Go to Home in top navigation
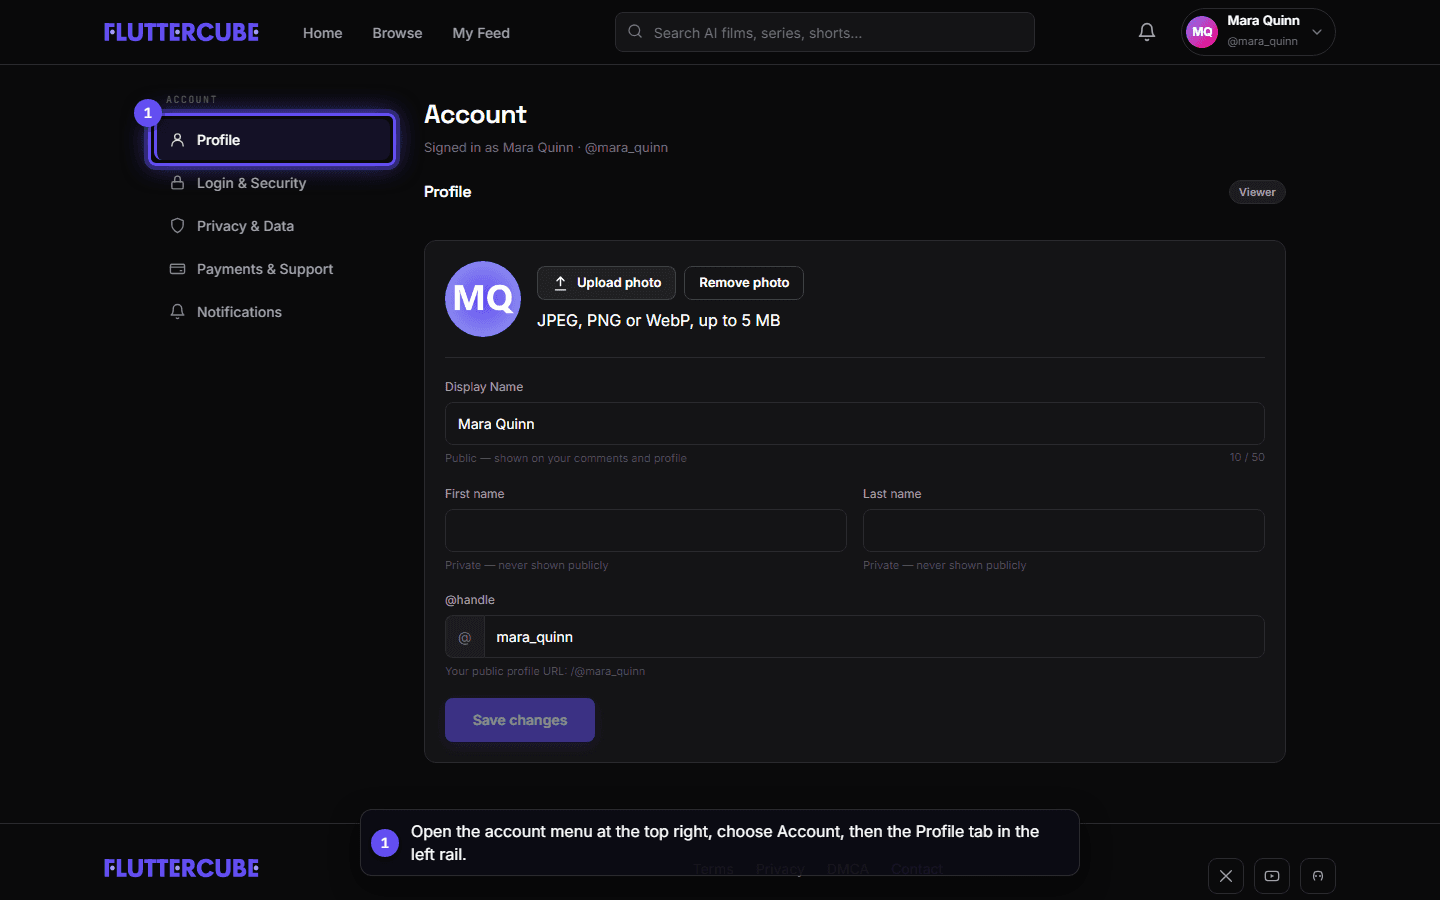1440x900 pixels. (x=322, y=33)
